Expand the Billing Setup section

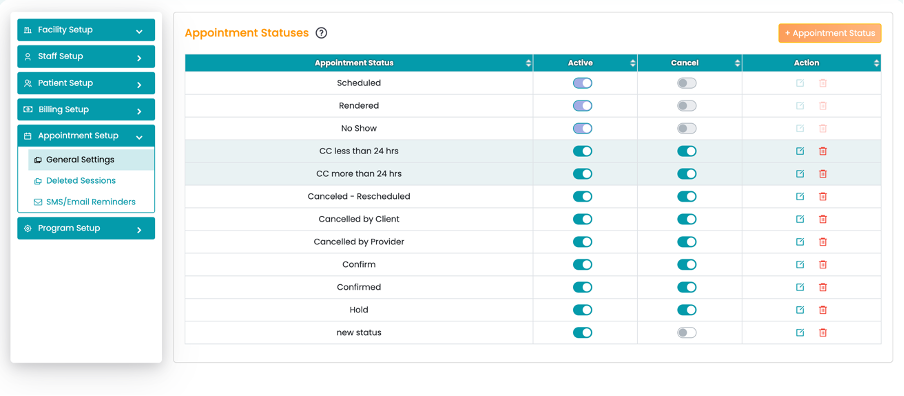point(86,110)
